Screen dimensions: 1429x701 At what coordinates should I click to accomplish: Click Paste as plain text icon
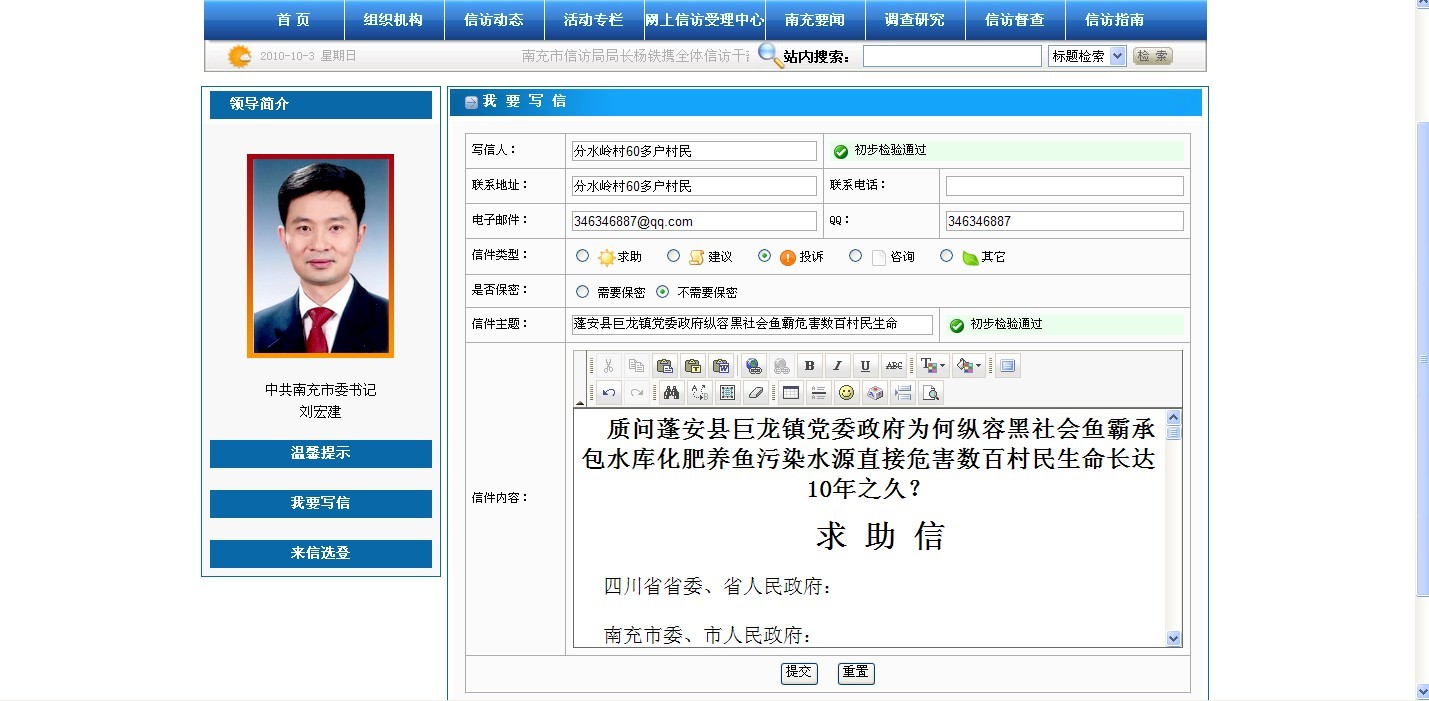pyautogui.click(x=692, y=366)
